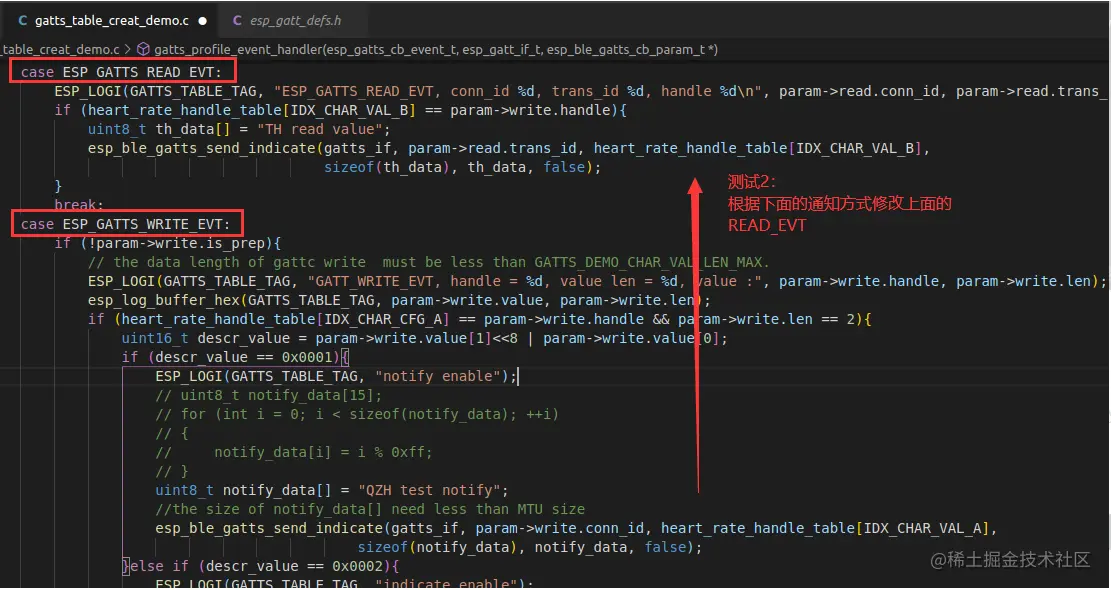The width and height of the screenshot is (1111, 590).
Task: Click the line 'case ESP_GATTS_WRITE_EVT:'
Action: coord(125,225)
